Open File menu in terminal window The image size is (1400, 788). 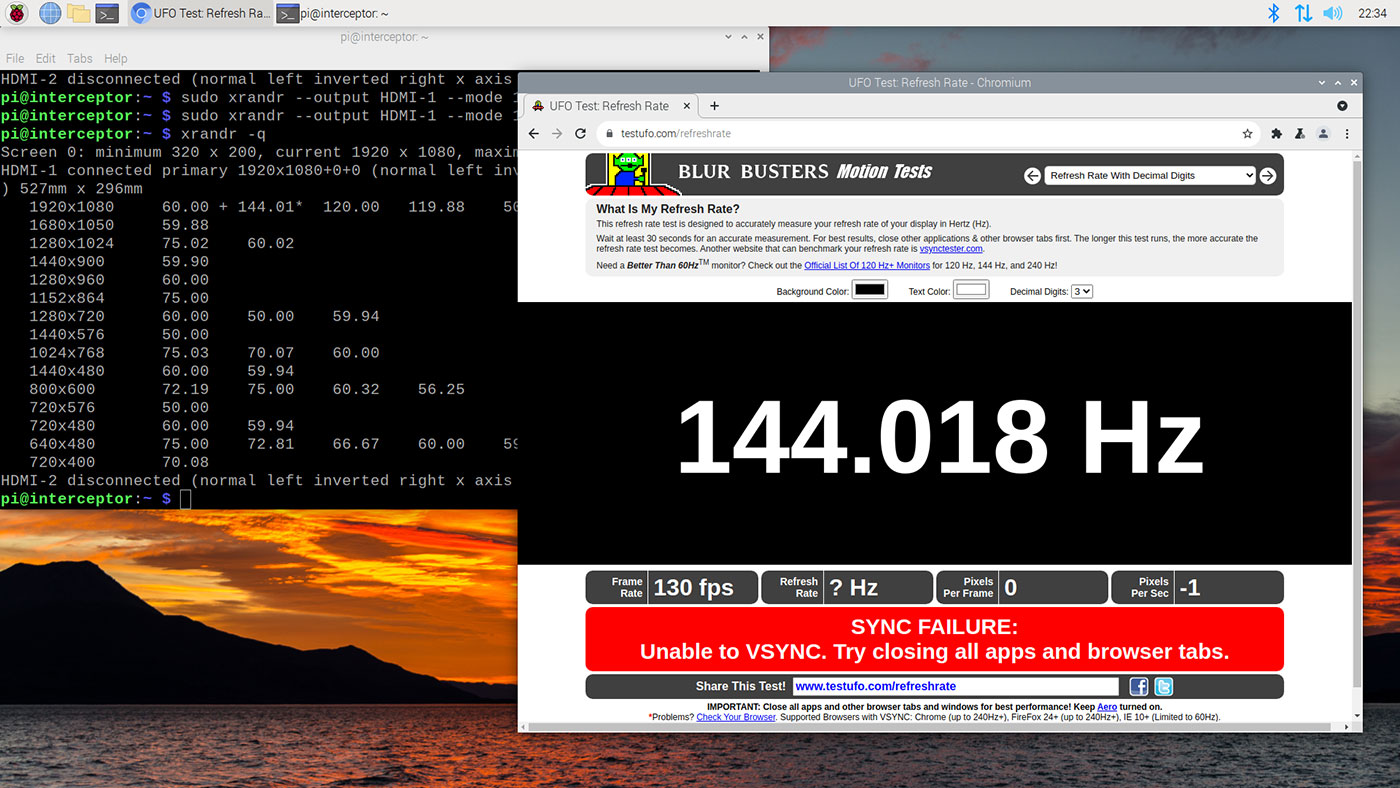coord(15,59)
